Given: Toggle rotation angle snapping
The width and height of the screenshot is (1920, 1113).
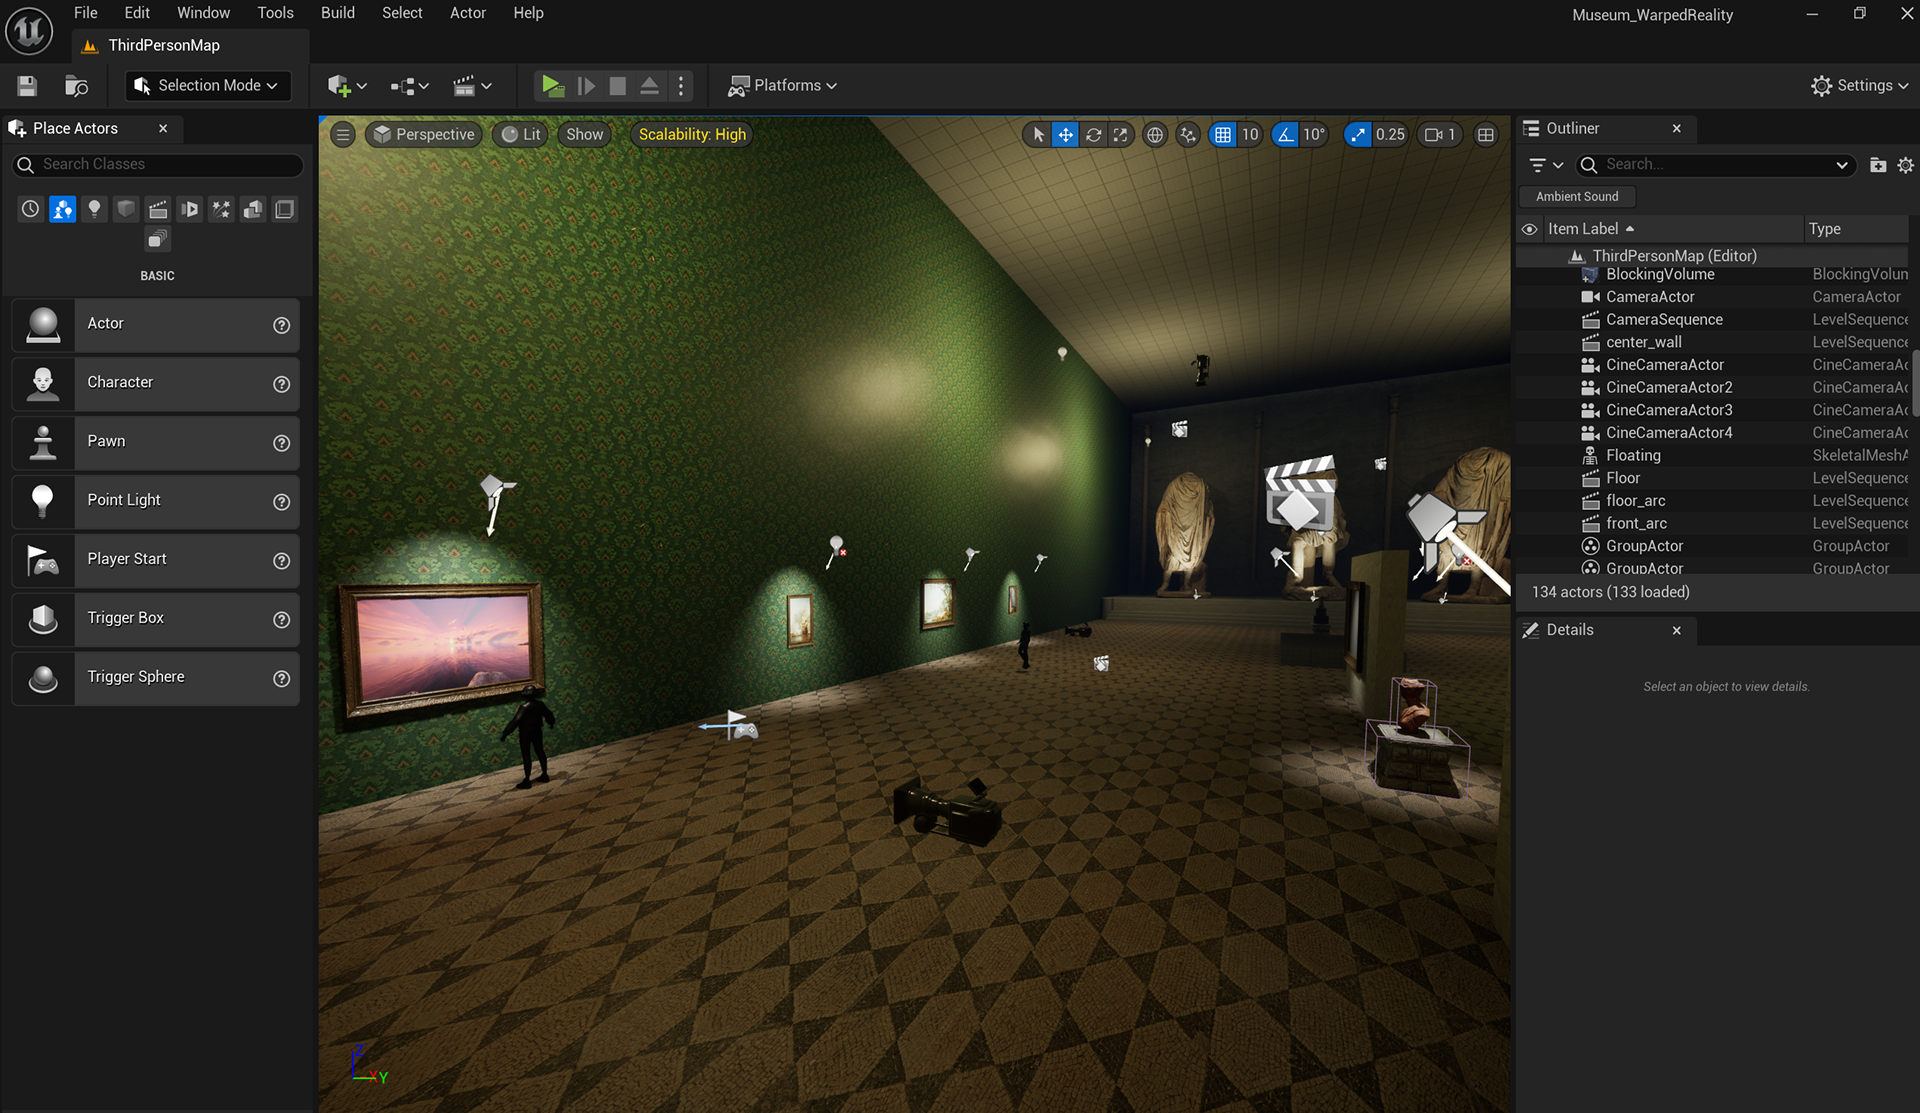Looking at the screenshot, I should point(1286,135).
